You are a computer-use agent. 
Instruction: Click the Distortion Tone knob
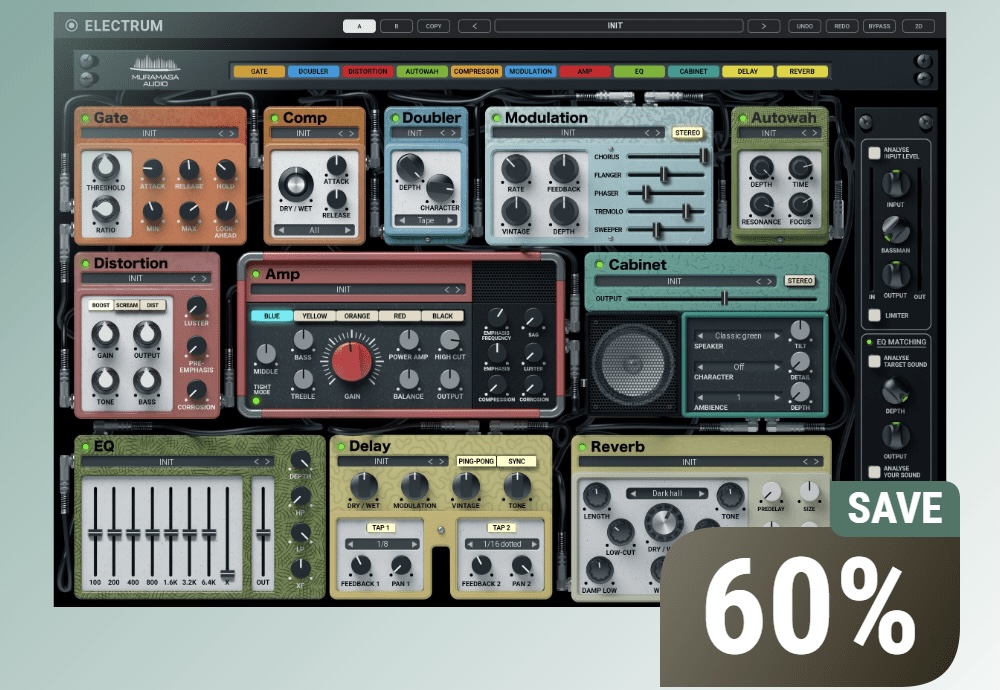(x=105, y=381)
